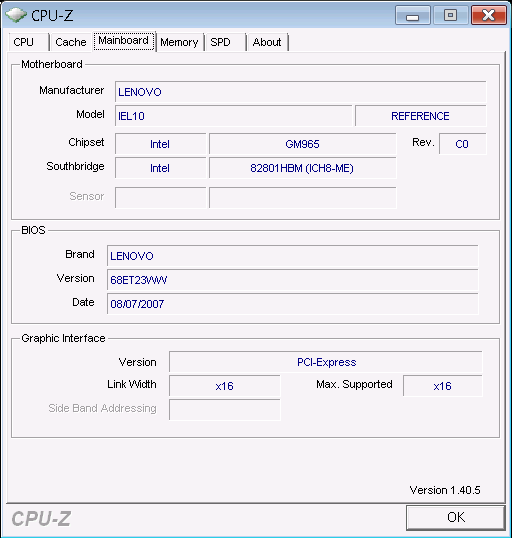
Task: Click the Graphic Interface group label
Action: (x=63, y=338)
